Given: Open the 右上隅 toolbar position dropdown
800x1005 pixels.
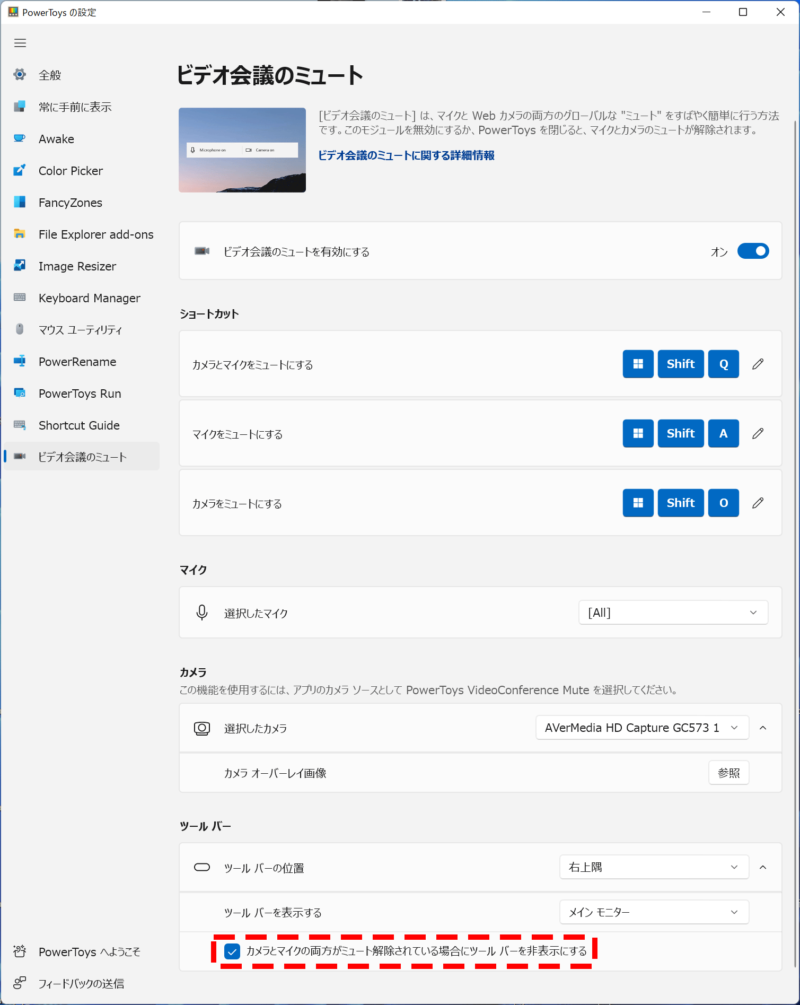Looking at the screenshot, I should coord(654,867).
